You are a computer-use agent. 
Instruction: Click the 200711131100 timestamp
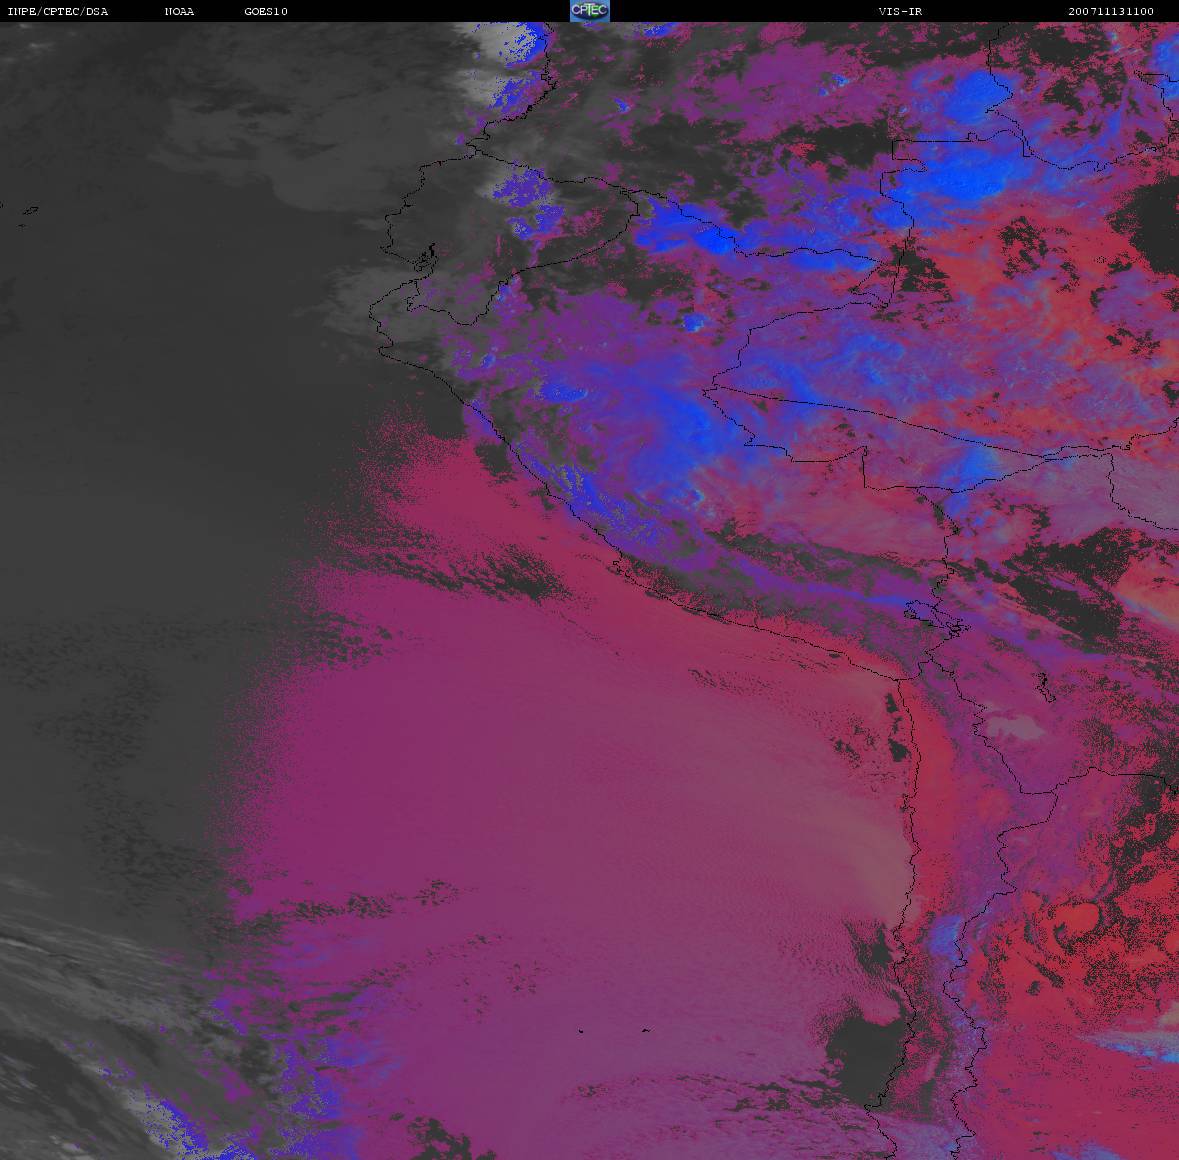point(1111,11)
